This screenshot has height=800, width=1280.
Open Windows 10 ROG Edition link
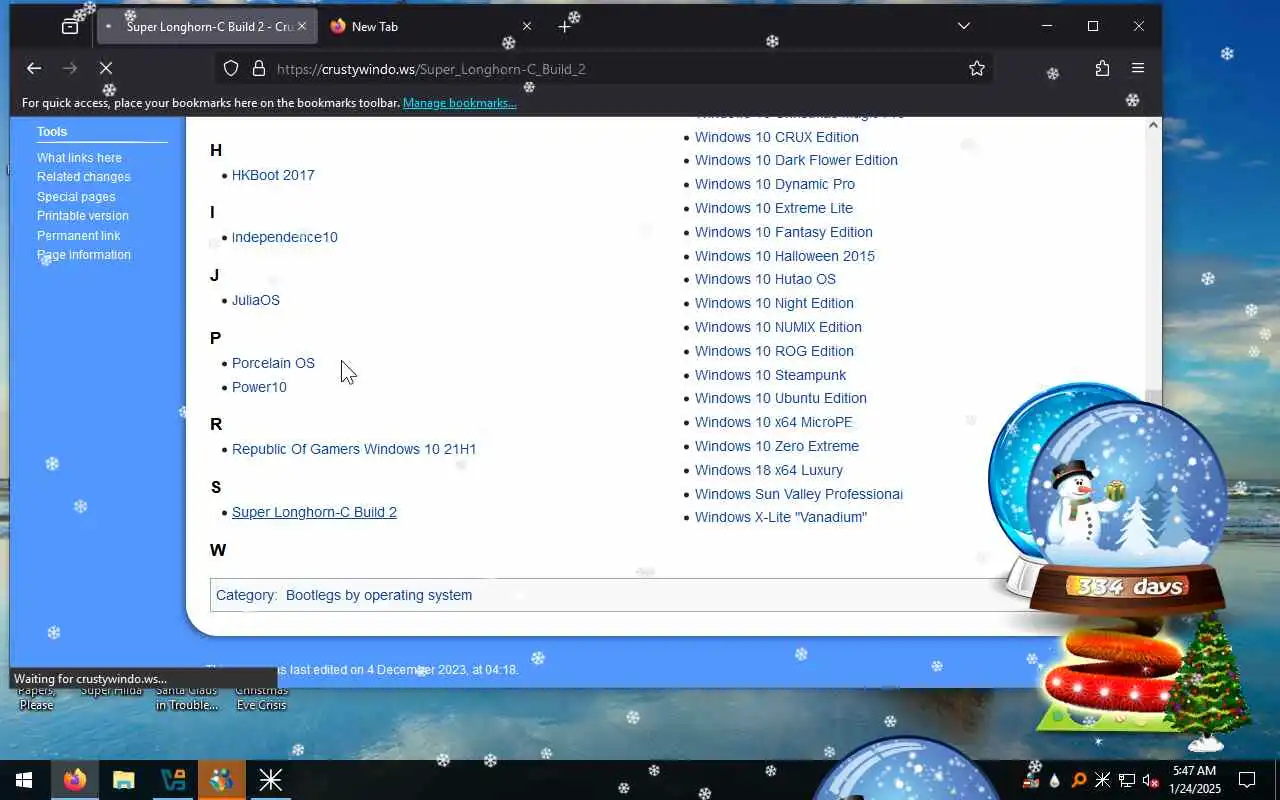pyautogui.click(x=774, y=351)
